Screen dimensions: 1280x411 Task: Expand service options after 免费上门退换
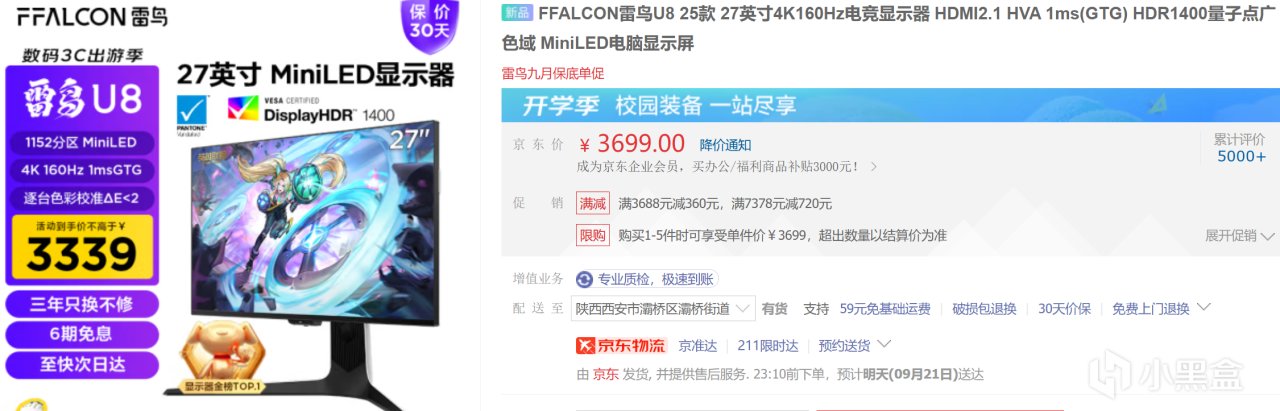1203,308
